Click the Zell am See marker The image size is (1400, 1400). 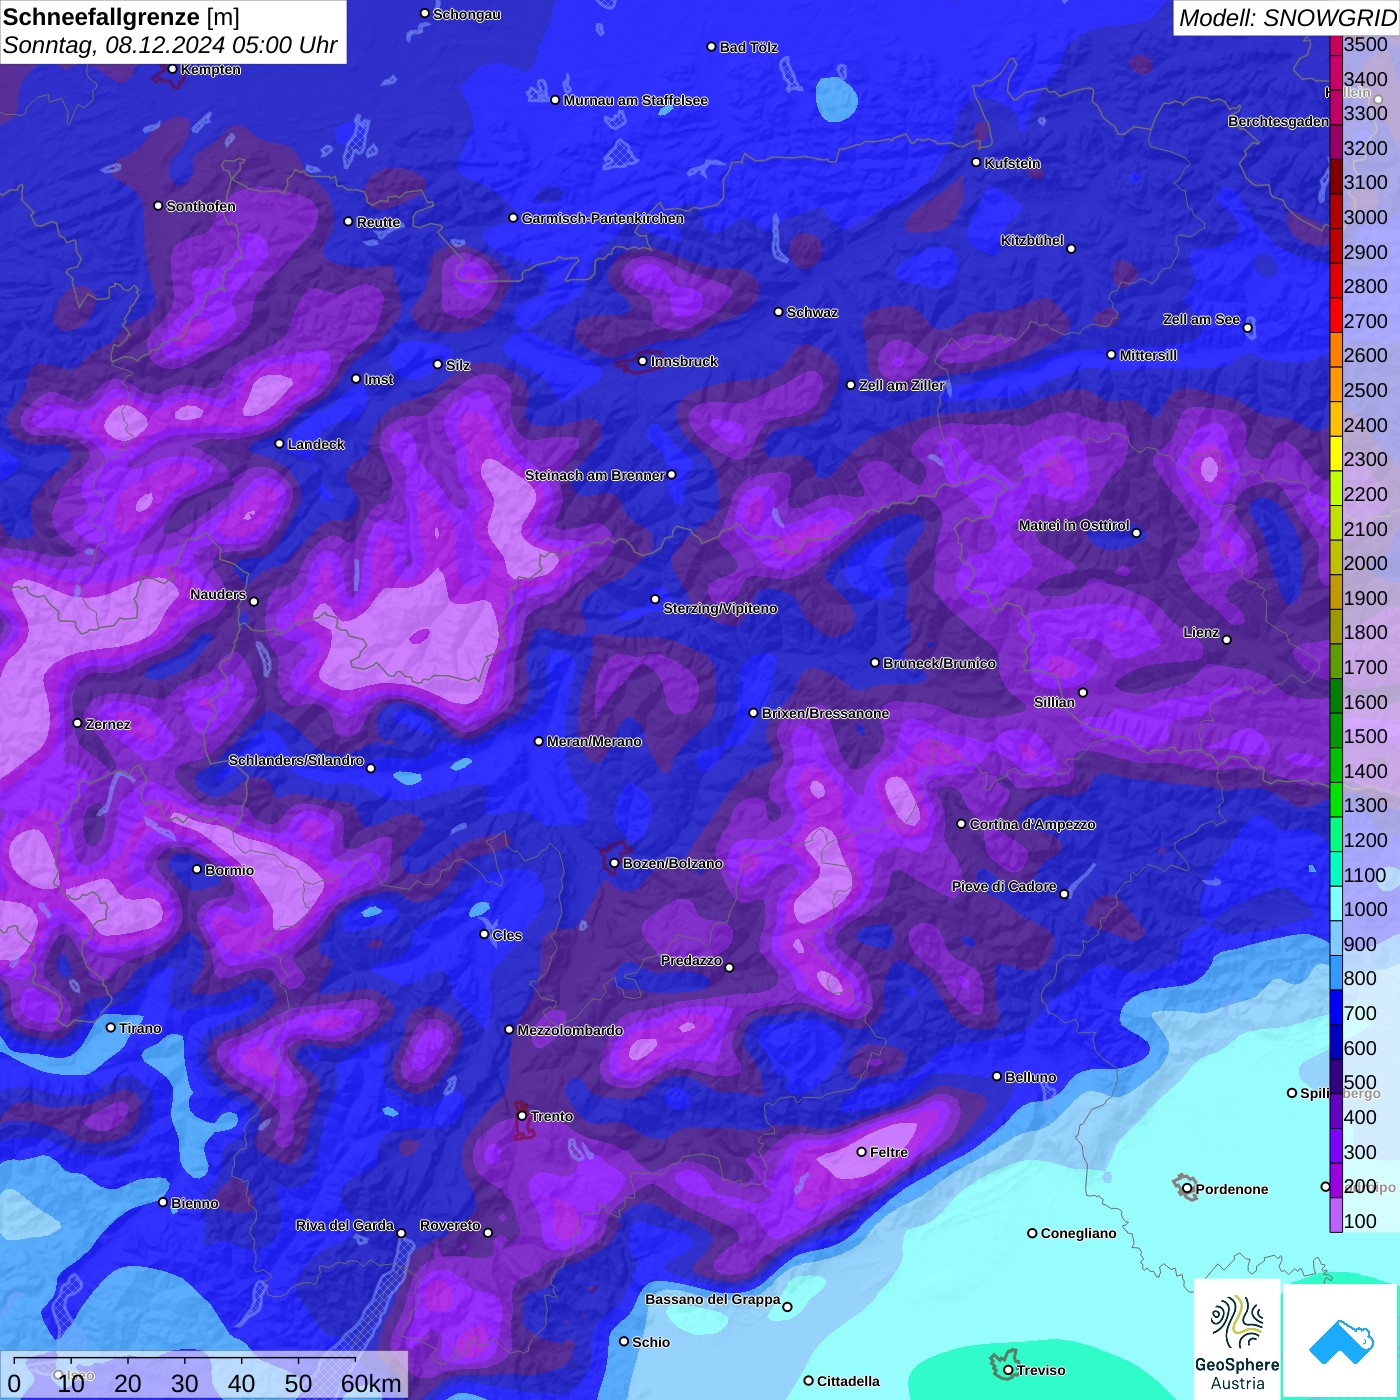point(1247,328)
